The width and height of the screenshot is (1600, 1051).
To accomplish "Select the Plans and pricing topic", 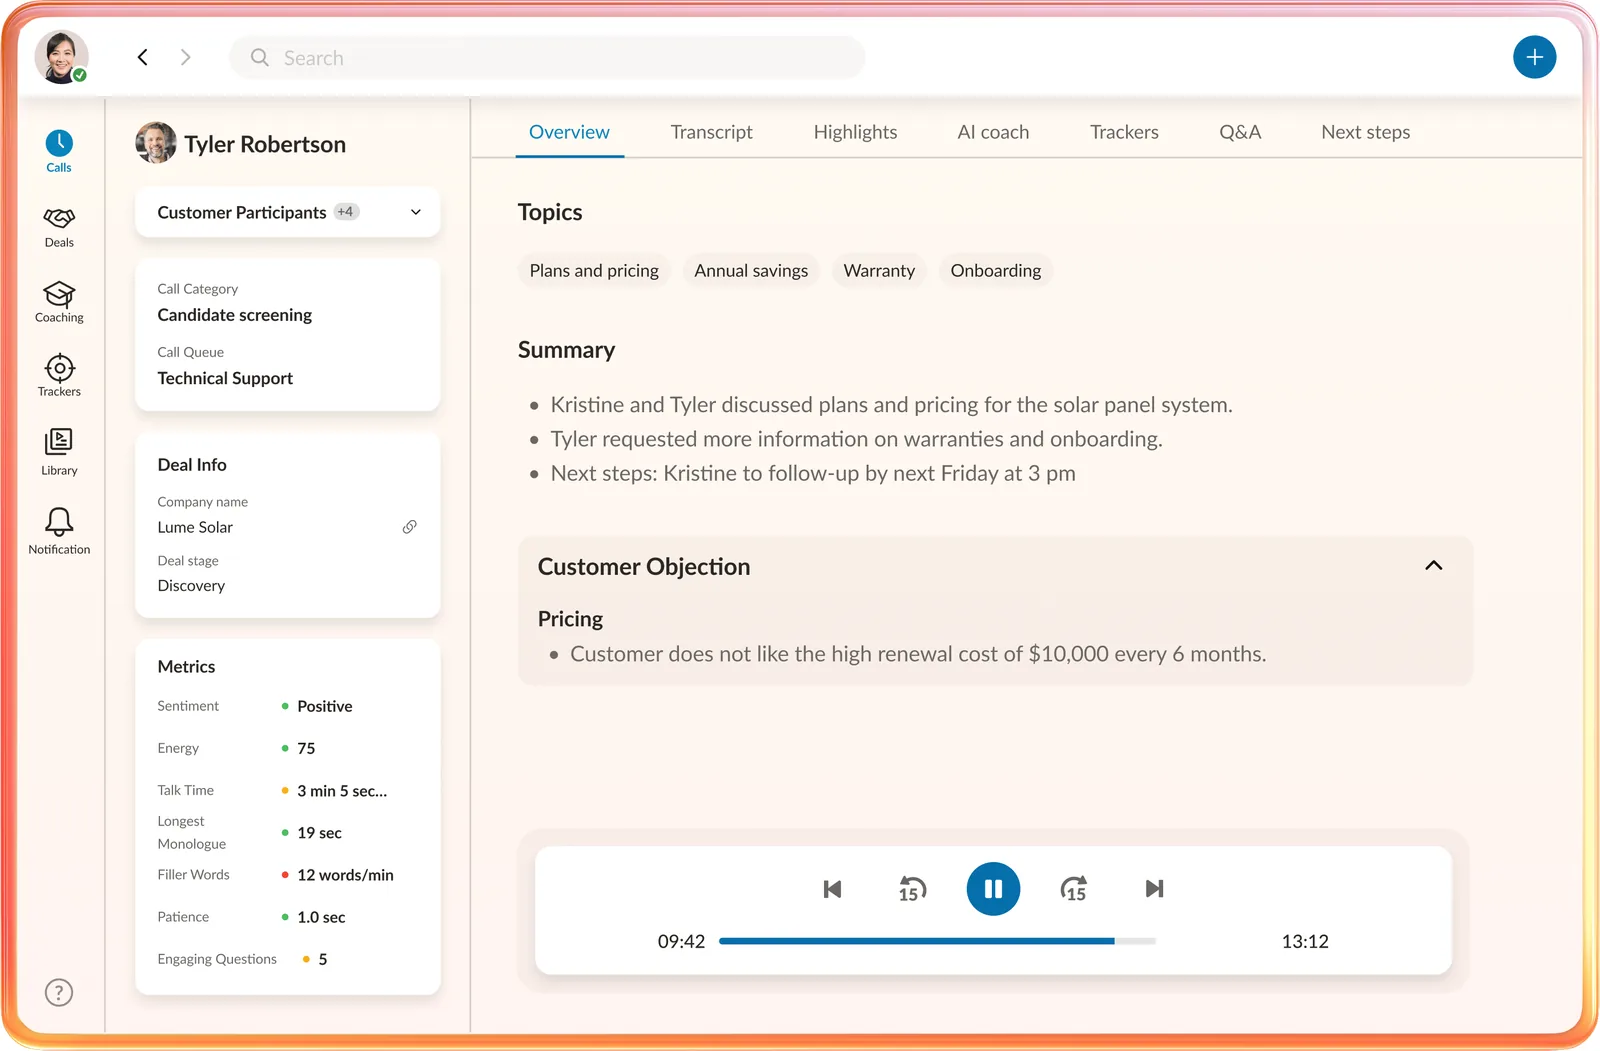I will pyautogui.click(x=594, y=271).
